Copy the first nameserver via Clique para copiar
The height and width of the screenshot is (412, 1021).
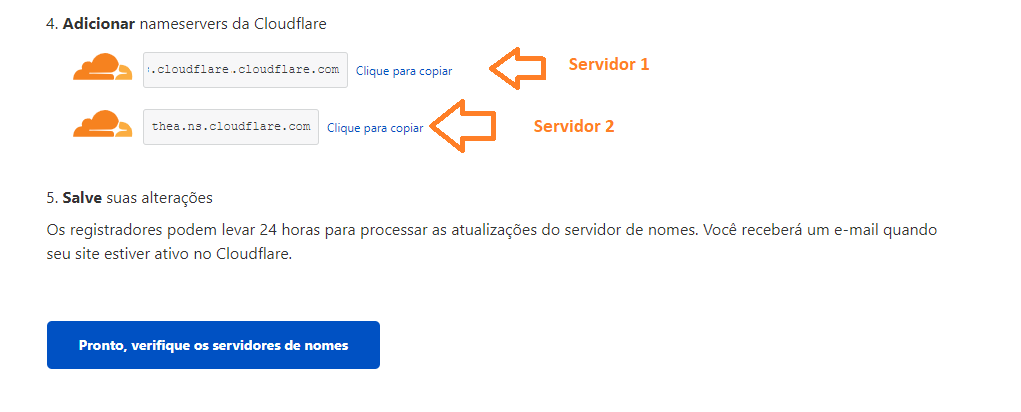[404, 71]
